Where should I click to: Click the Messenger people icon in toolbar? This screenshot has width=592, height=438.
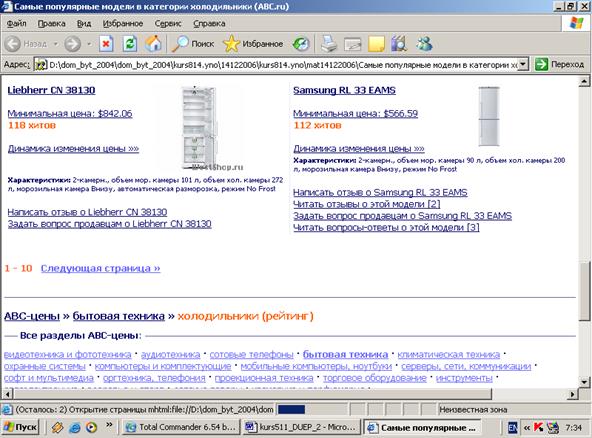[424, 44]
